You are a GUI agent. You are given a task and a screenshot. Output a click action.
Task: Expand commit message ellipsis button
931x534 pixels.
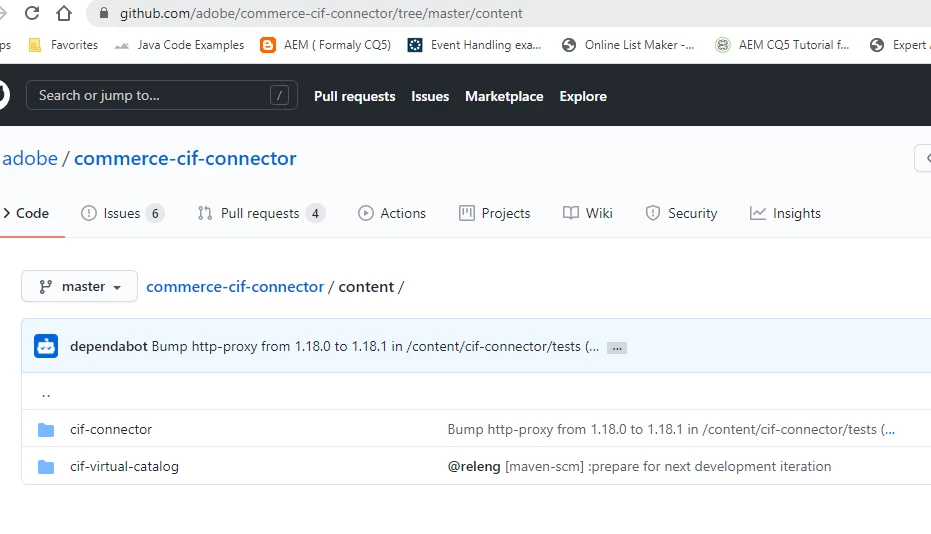coord(617,348)
